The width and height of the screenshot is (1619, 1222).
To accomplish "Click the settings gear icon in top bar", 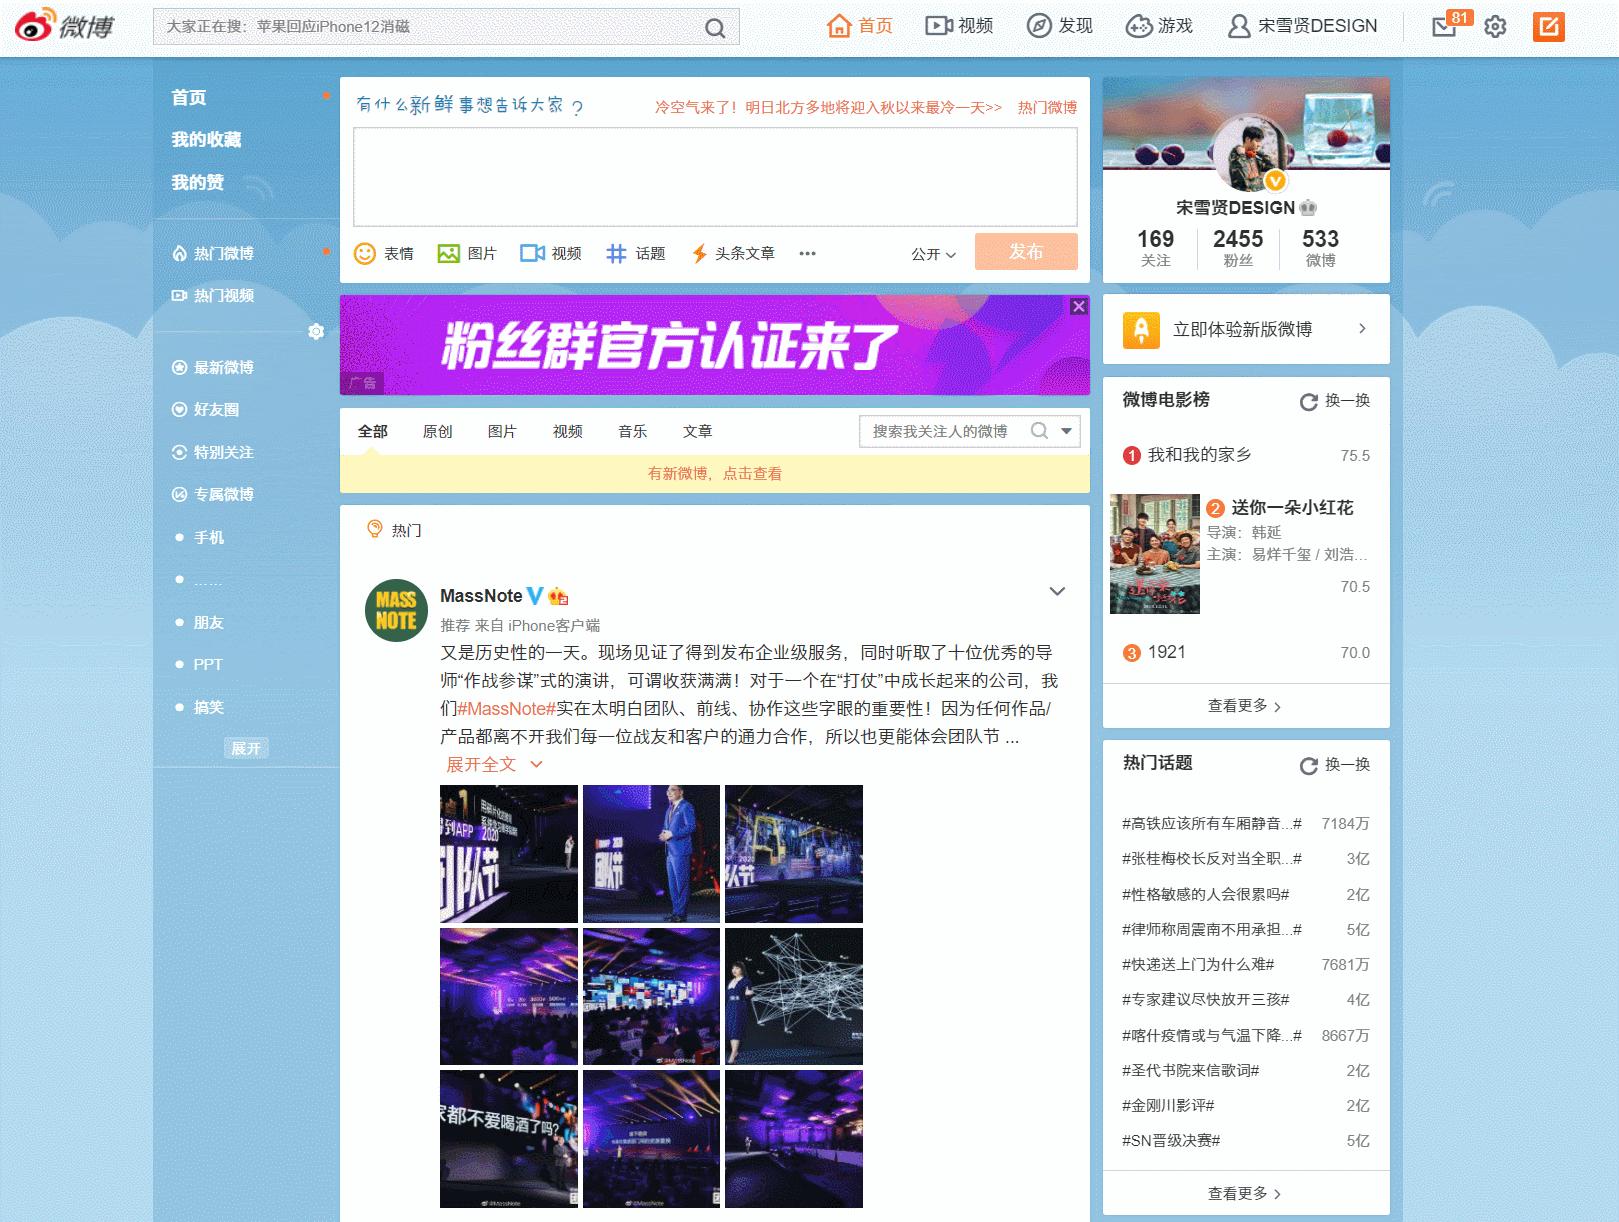I will click(x=1495, y=27).
